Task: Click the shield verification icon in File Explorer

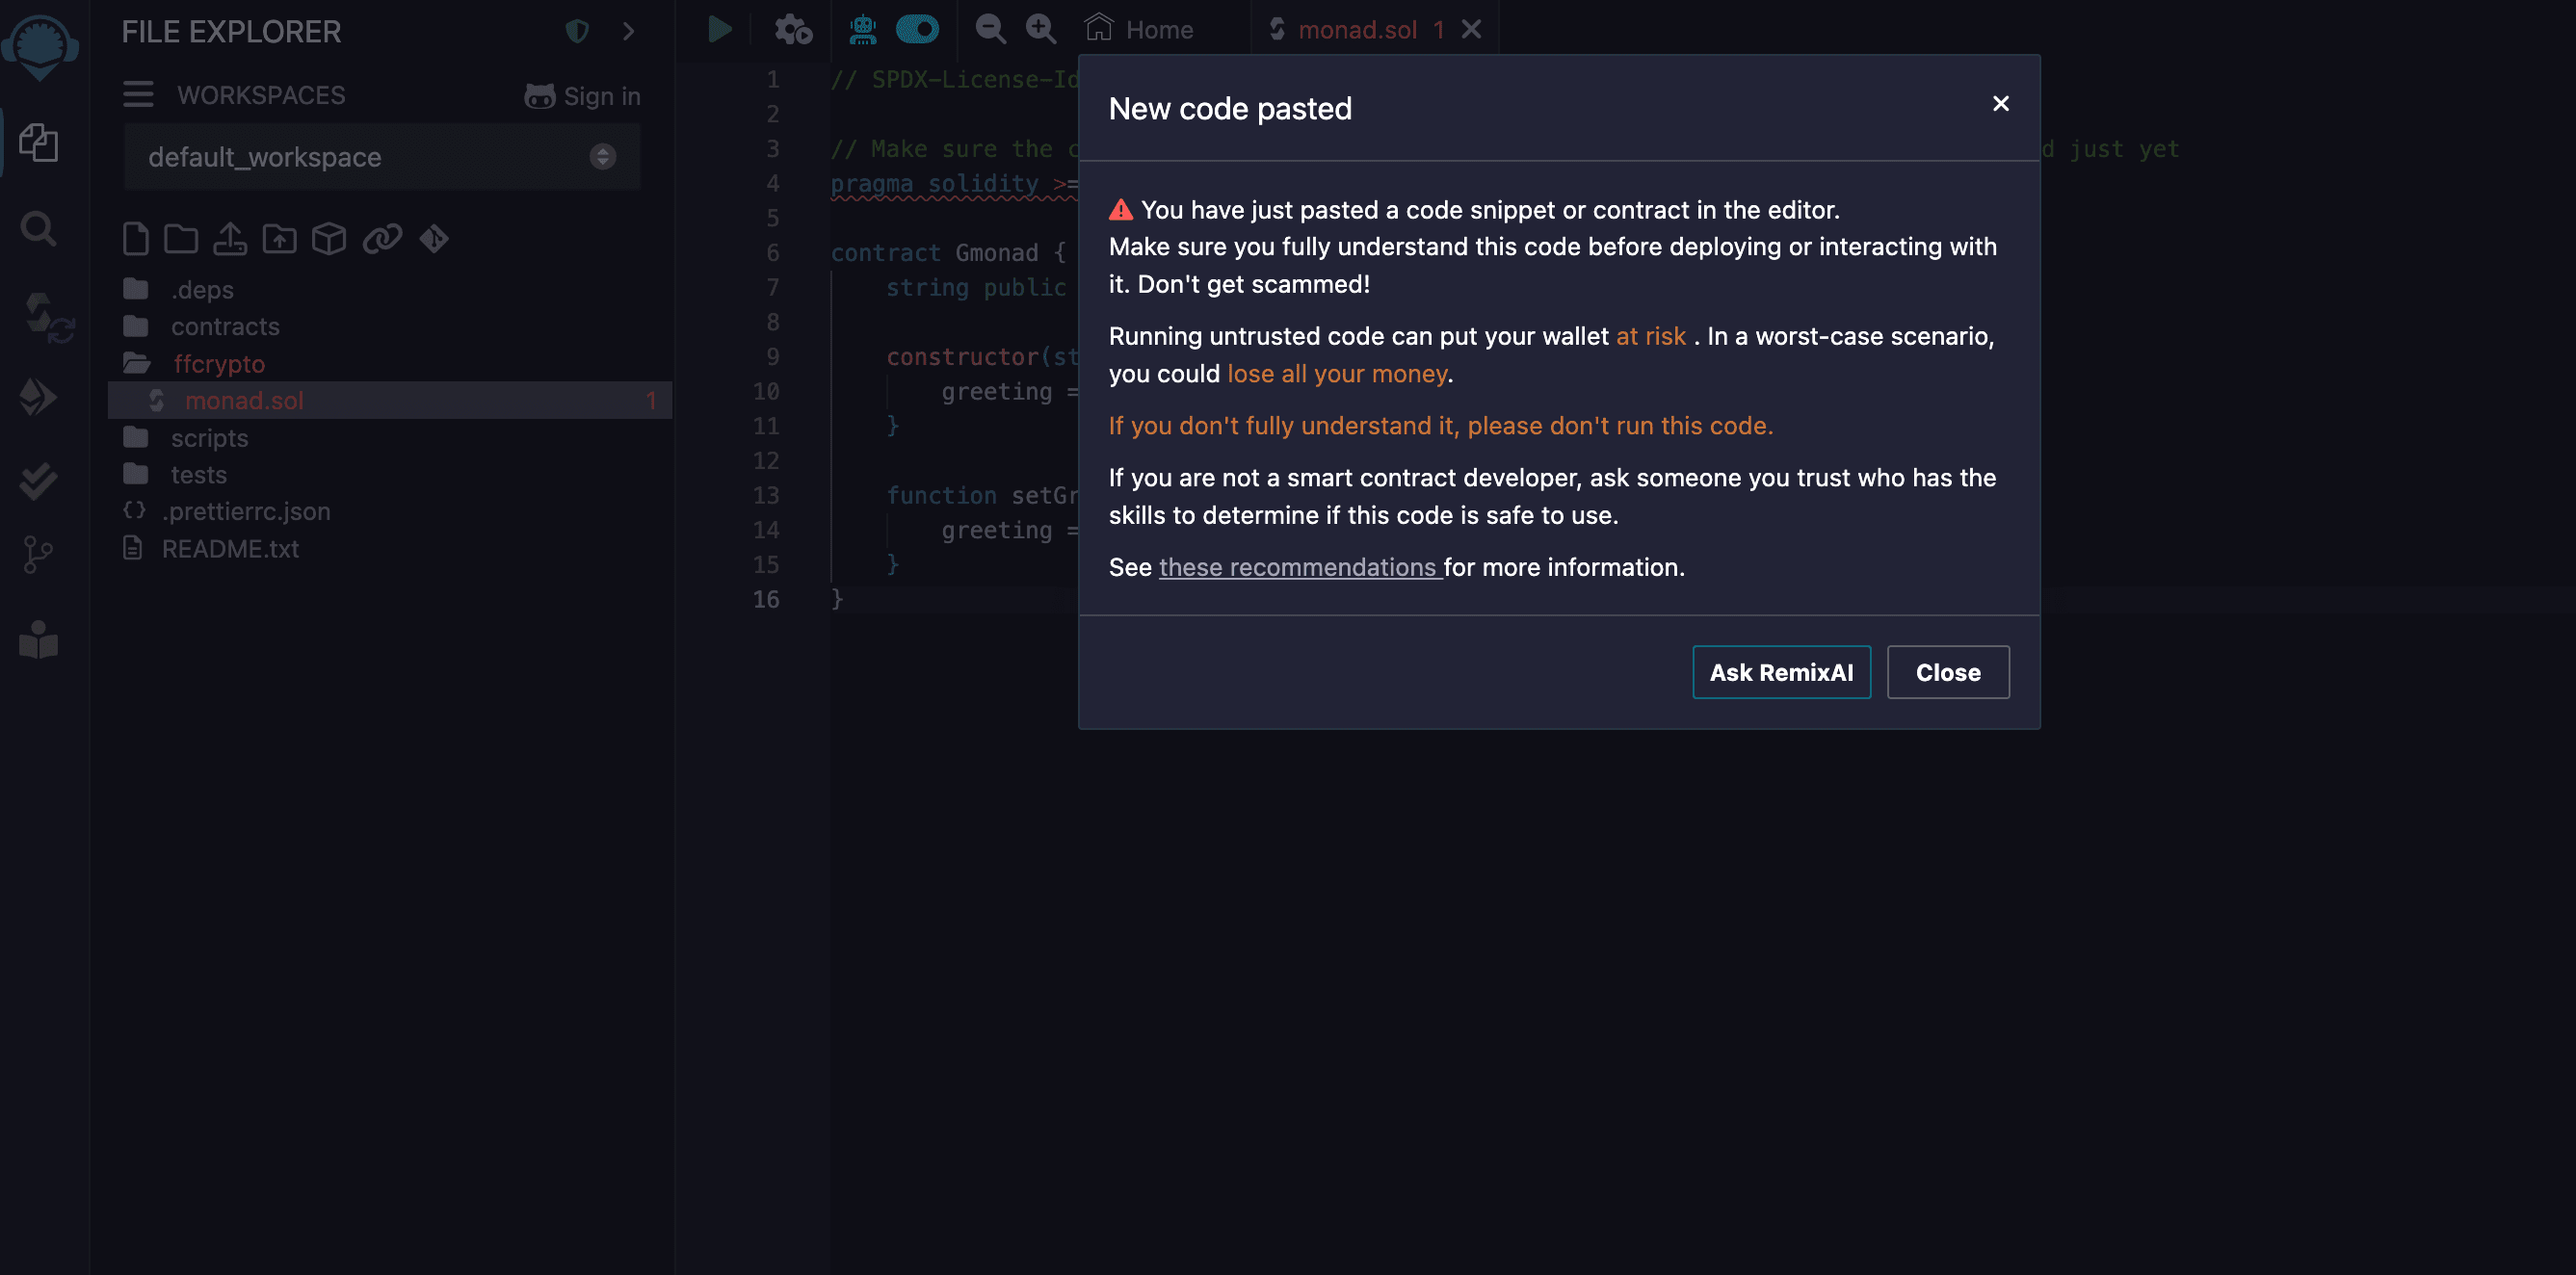Action: pyautogui.click(x=577, y=31)
